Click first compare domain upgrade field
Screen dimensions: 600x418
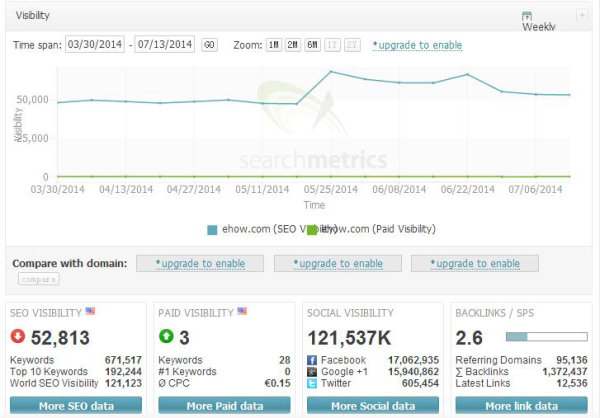coord(199,263)
